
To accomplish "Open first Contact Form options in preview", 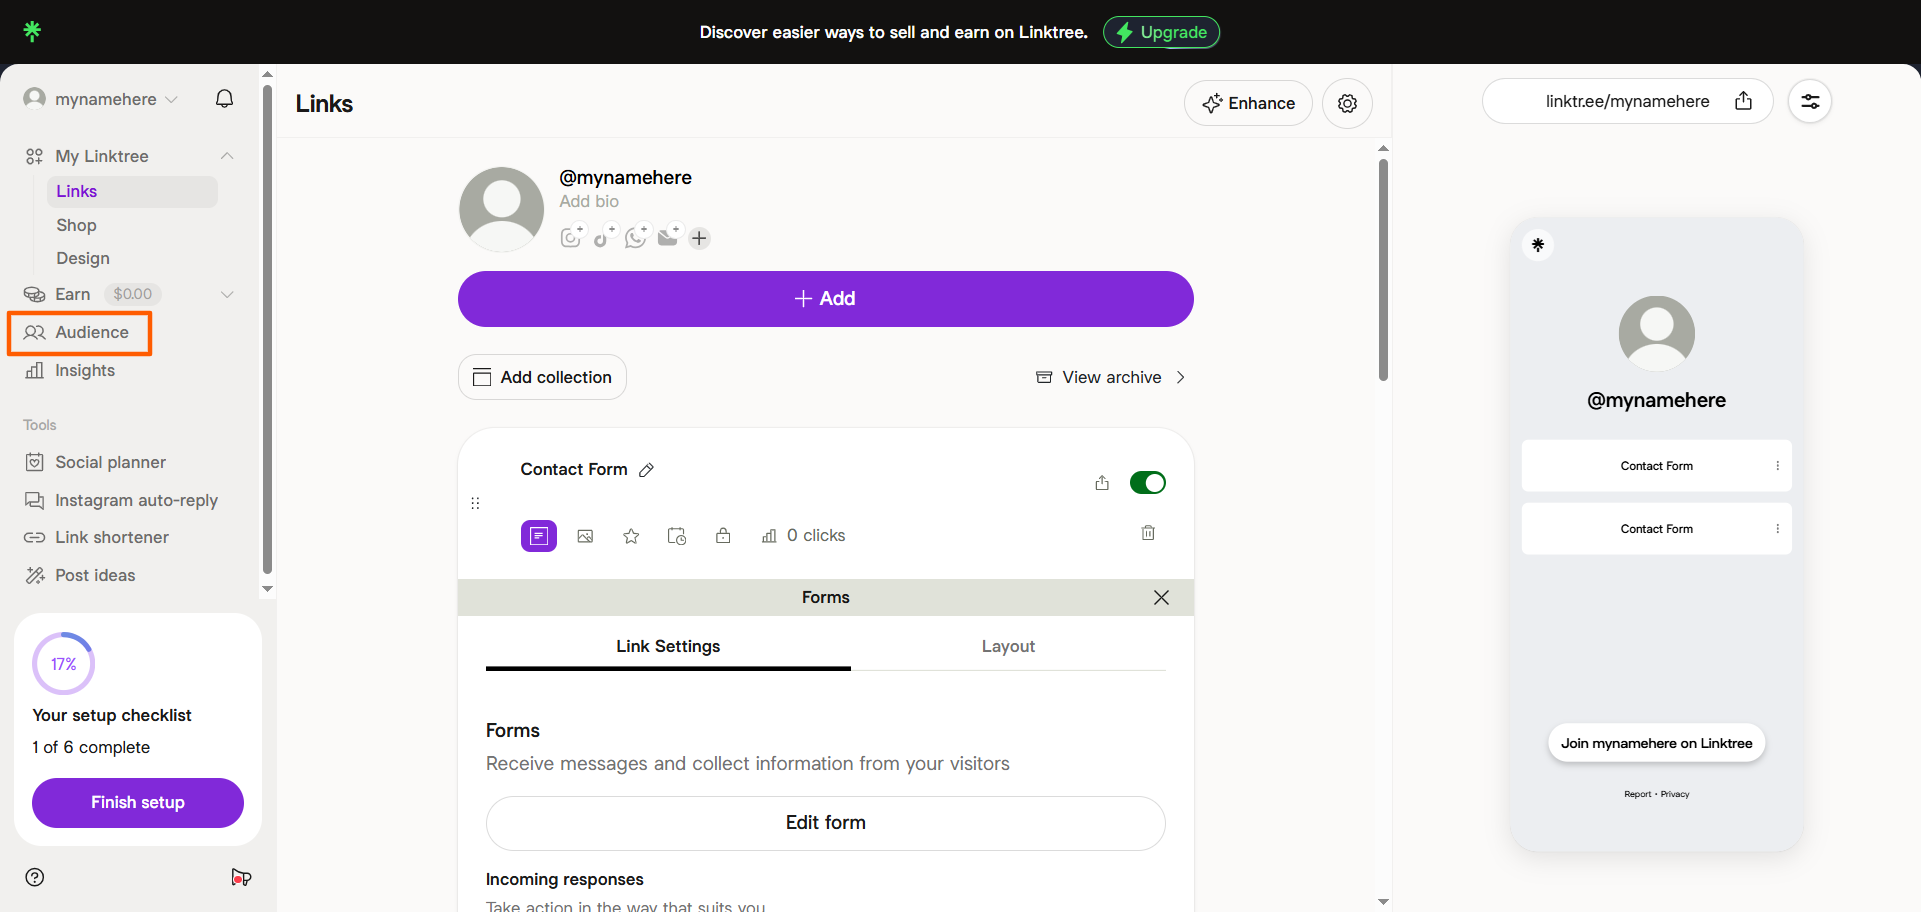I will [1777, 466].
